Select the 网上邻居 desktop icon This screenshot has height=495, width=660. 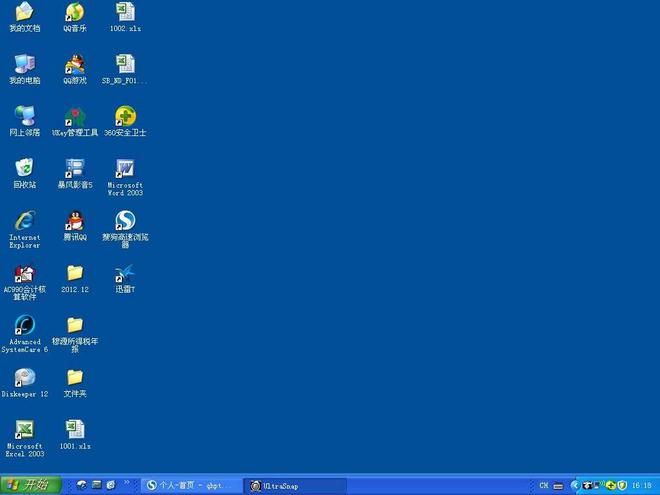pyautogui.click(x=25, y=121)
